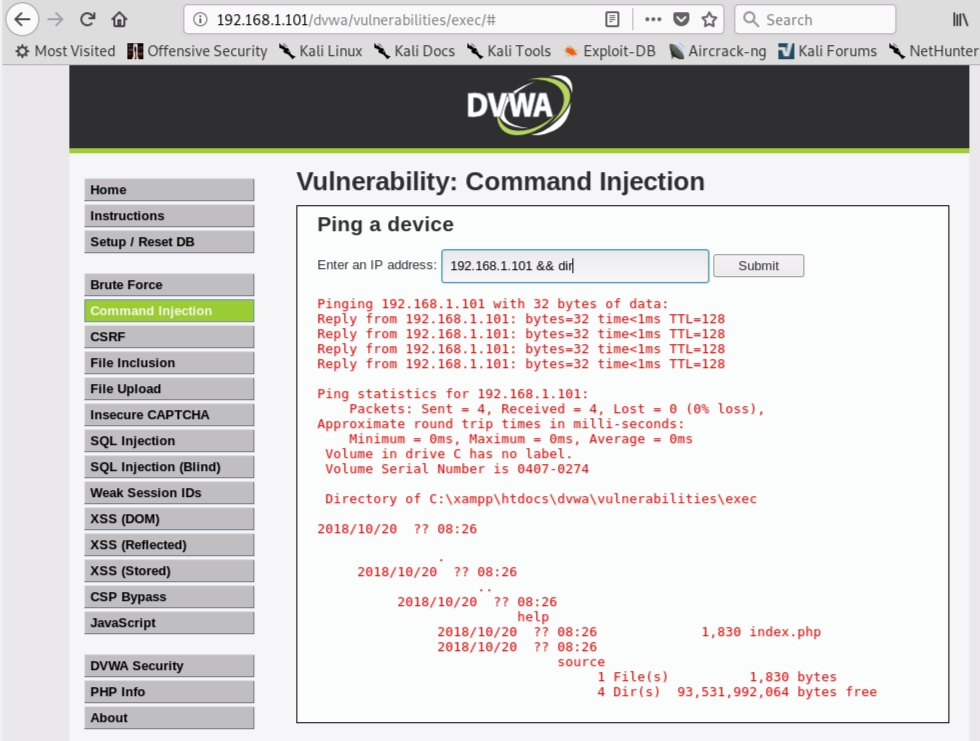Open the page actions three-dot menu
Image resolution: width=980 pixels, height=741 pixels.
(x=653, y=20)
